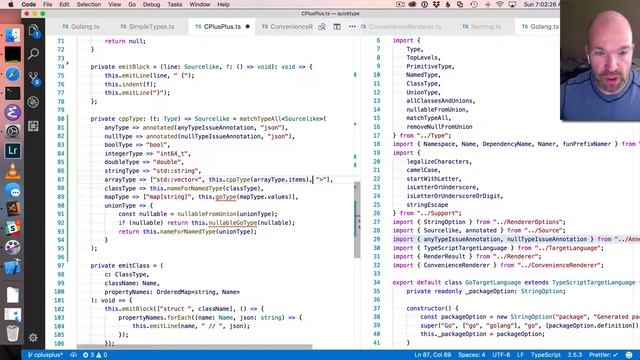This screenshot has height=360, width=640.
Task: Click the left editor horizontal scrollbar
Action: pos(194,347)
